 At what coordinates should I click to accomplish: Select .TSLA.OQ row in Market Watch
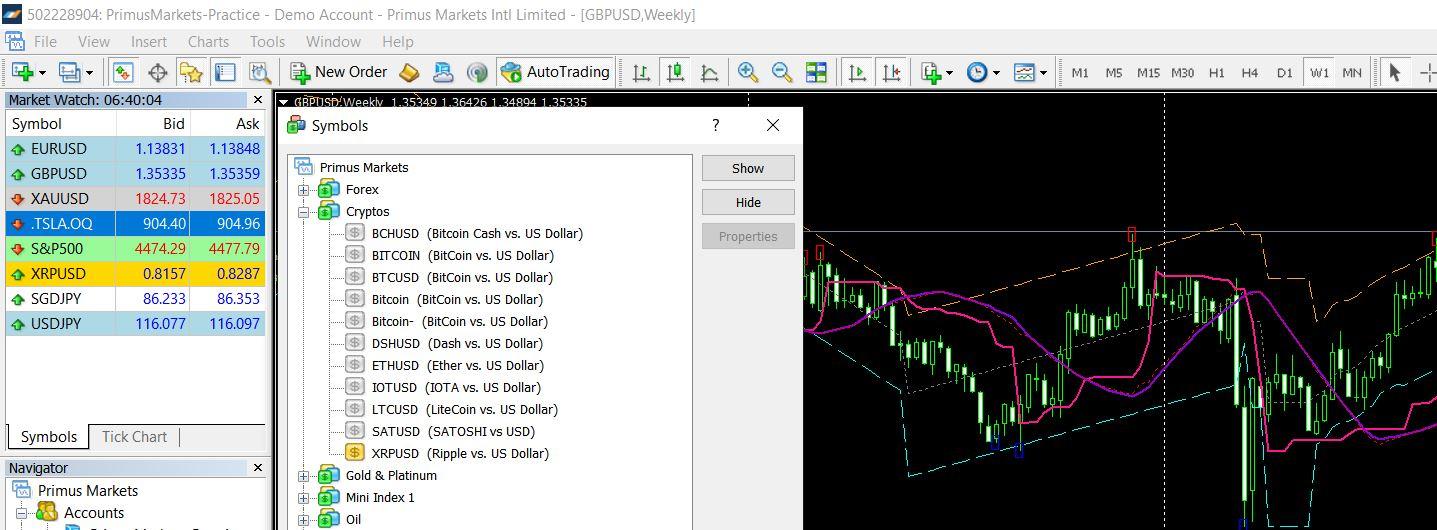tap(135, 223)
